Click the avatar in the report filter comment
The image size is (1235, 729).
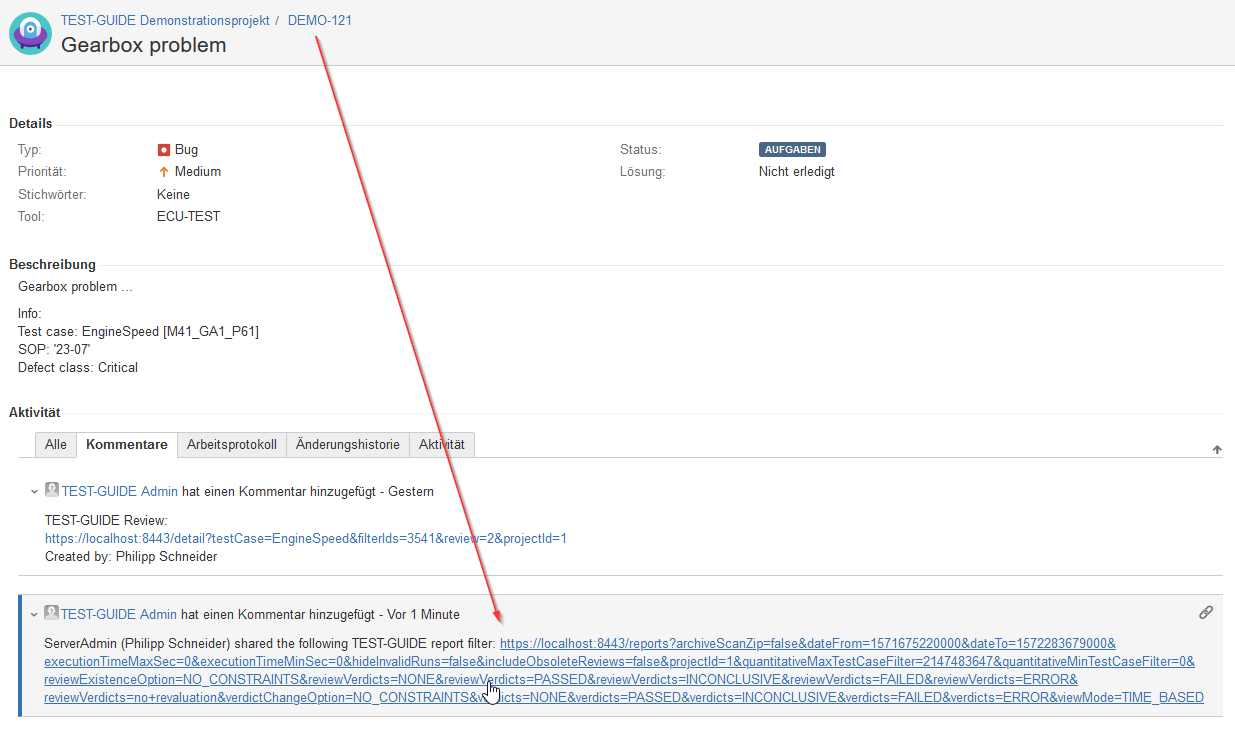coord(52,613)
